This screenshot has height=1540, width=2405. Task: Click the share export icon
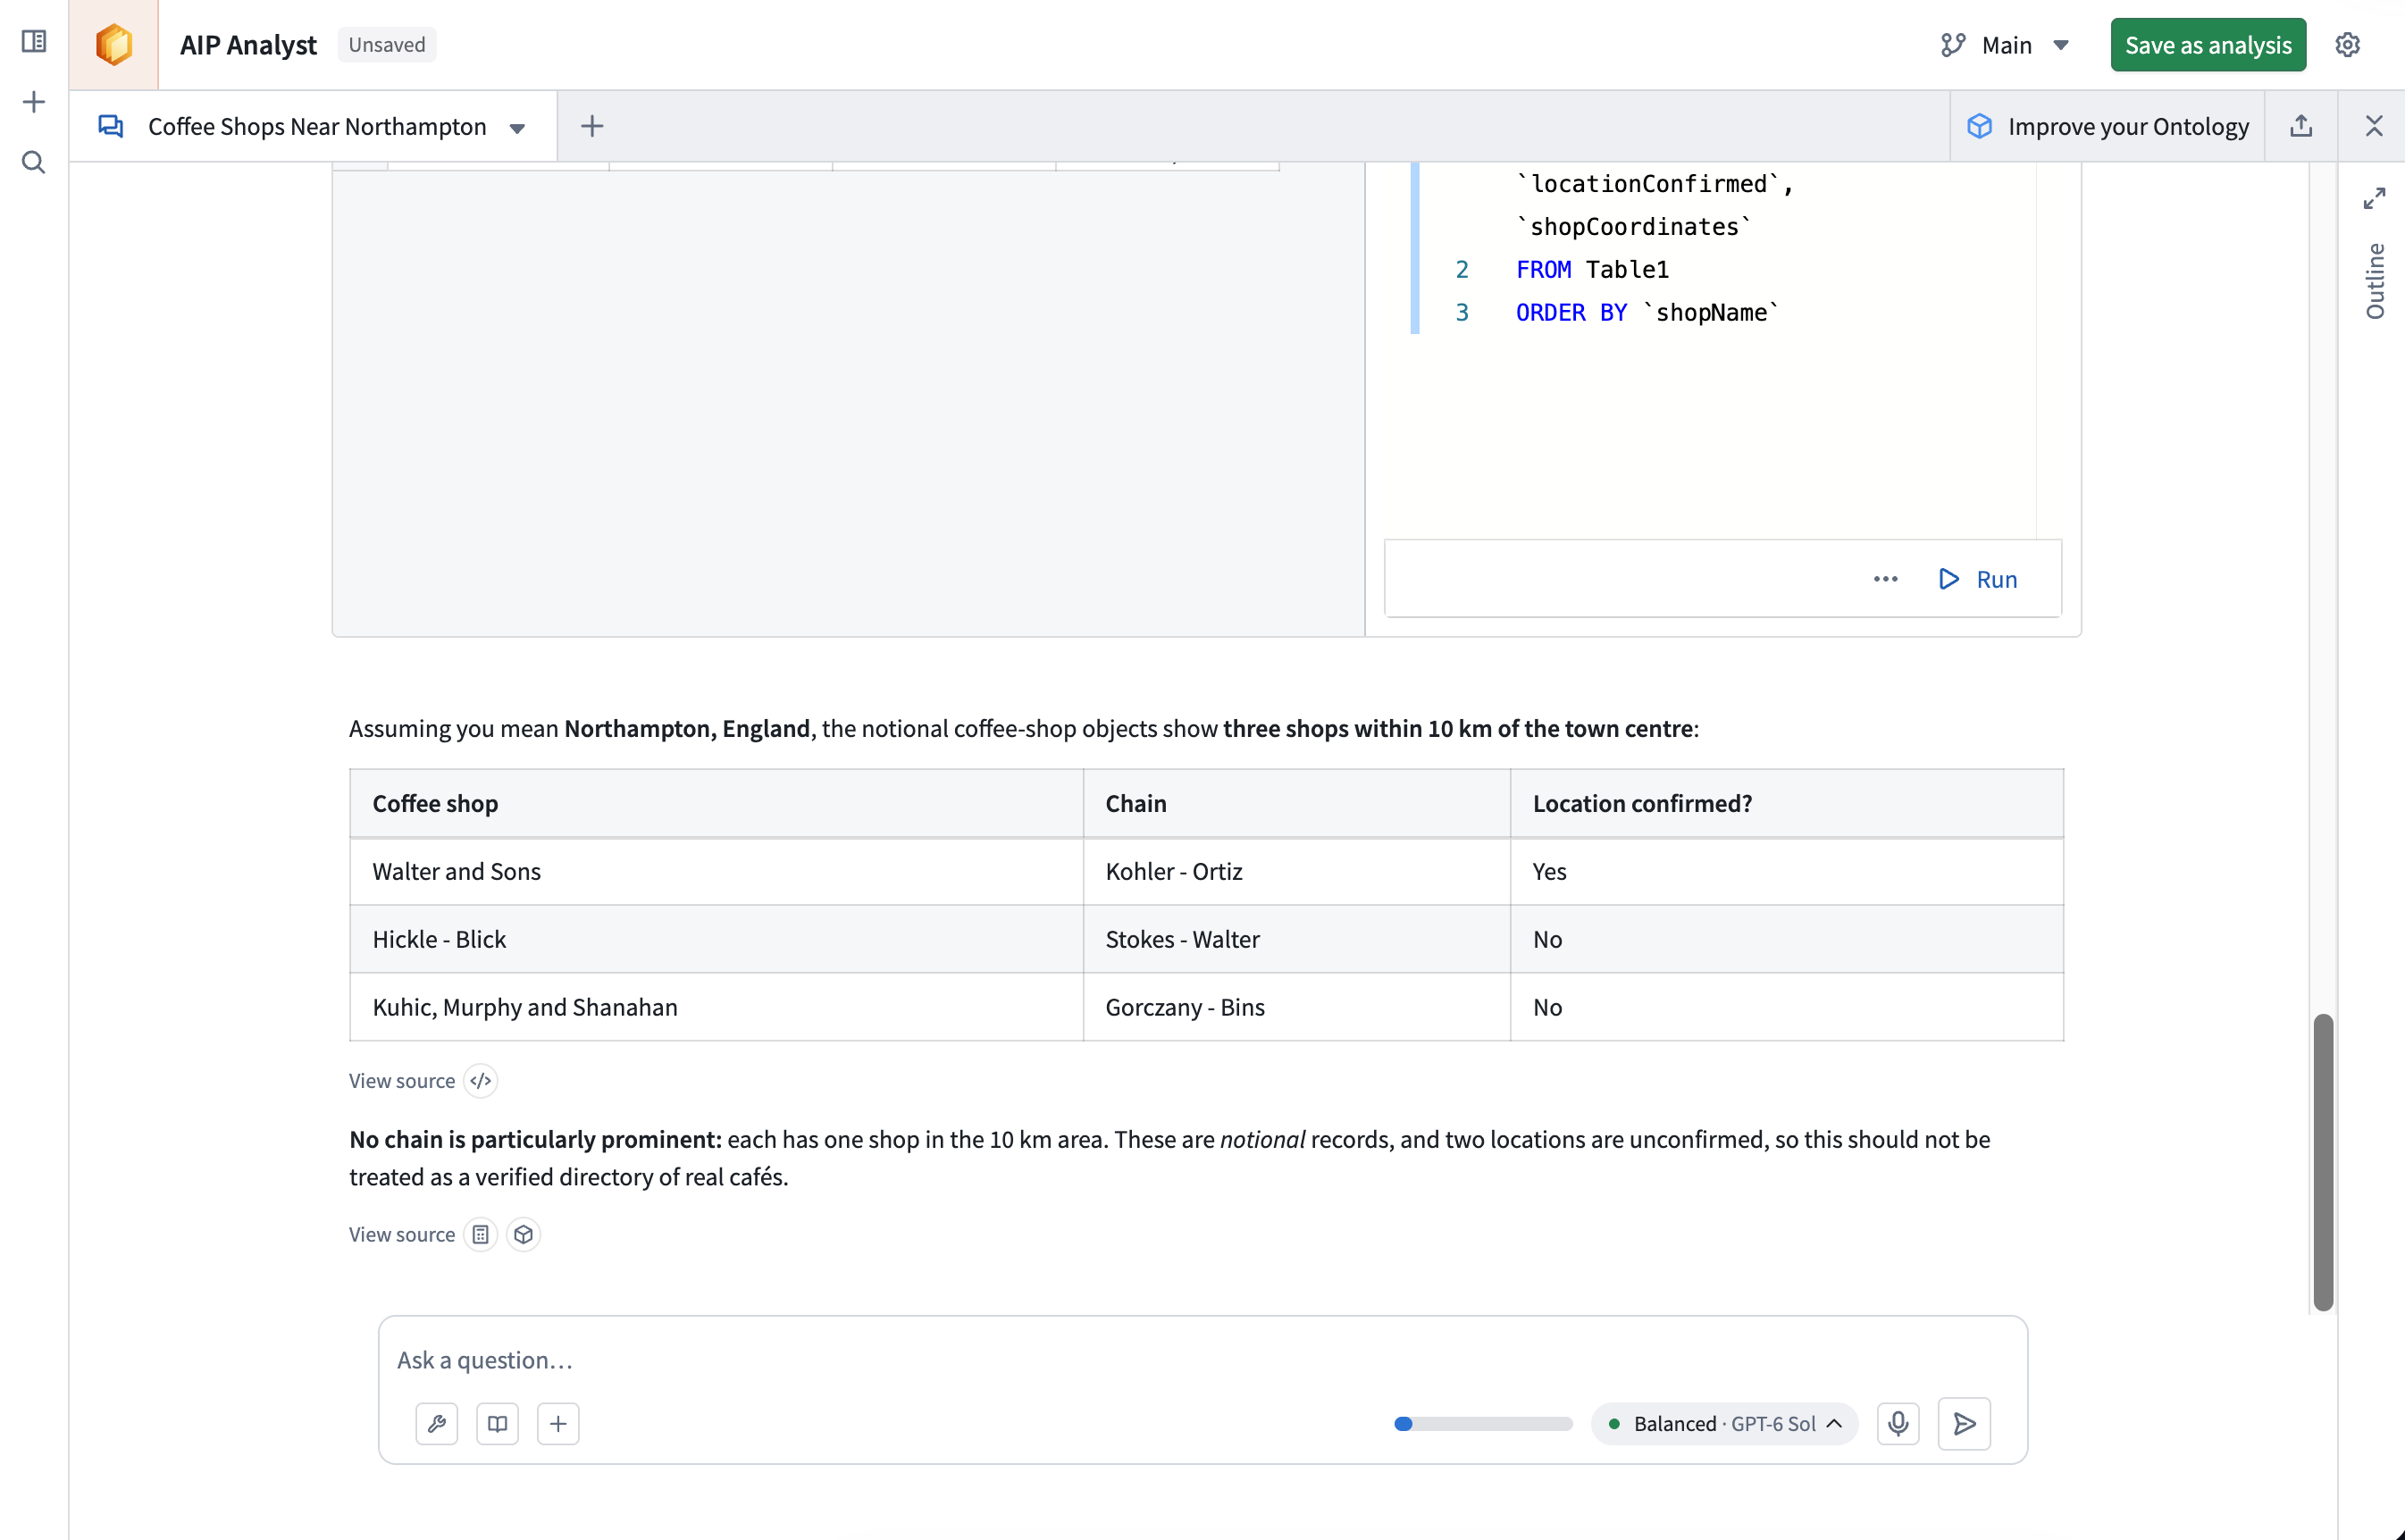2301,126
